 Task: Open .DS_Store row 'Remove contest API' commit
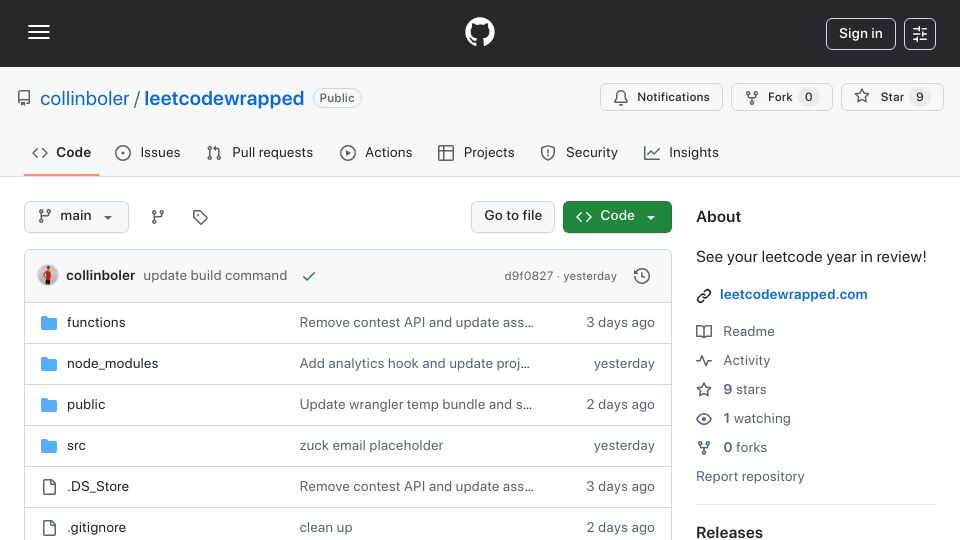(416, 487)
